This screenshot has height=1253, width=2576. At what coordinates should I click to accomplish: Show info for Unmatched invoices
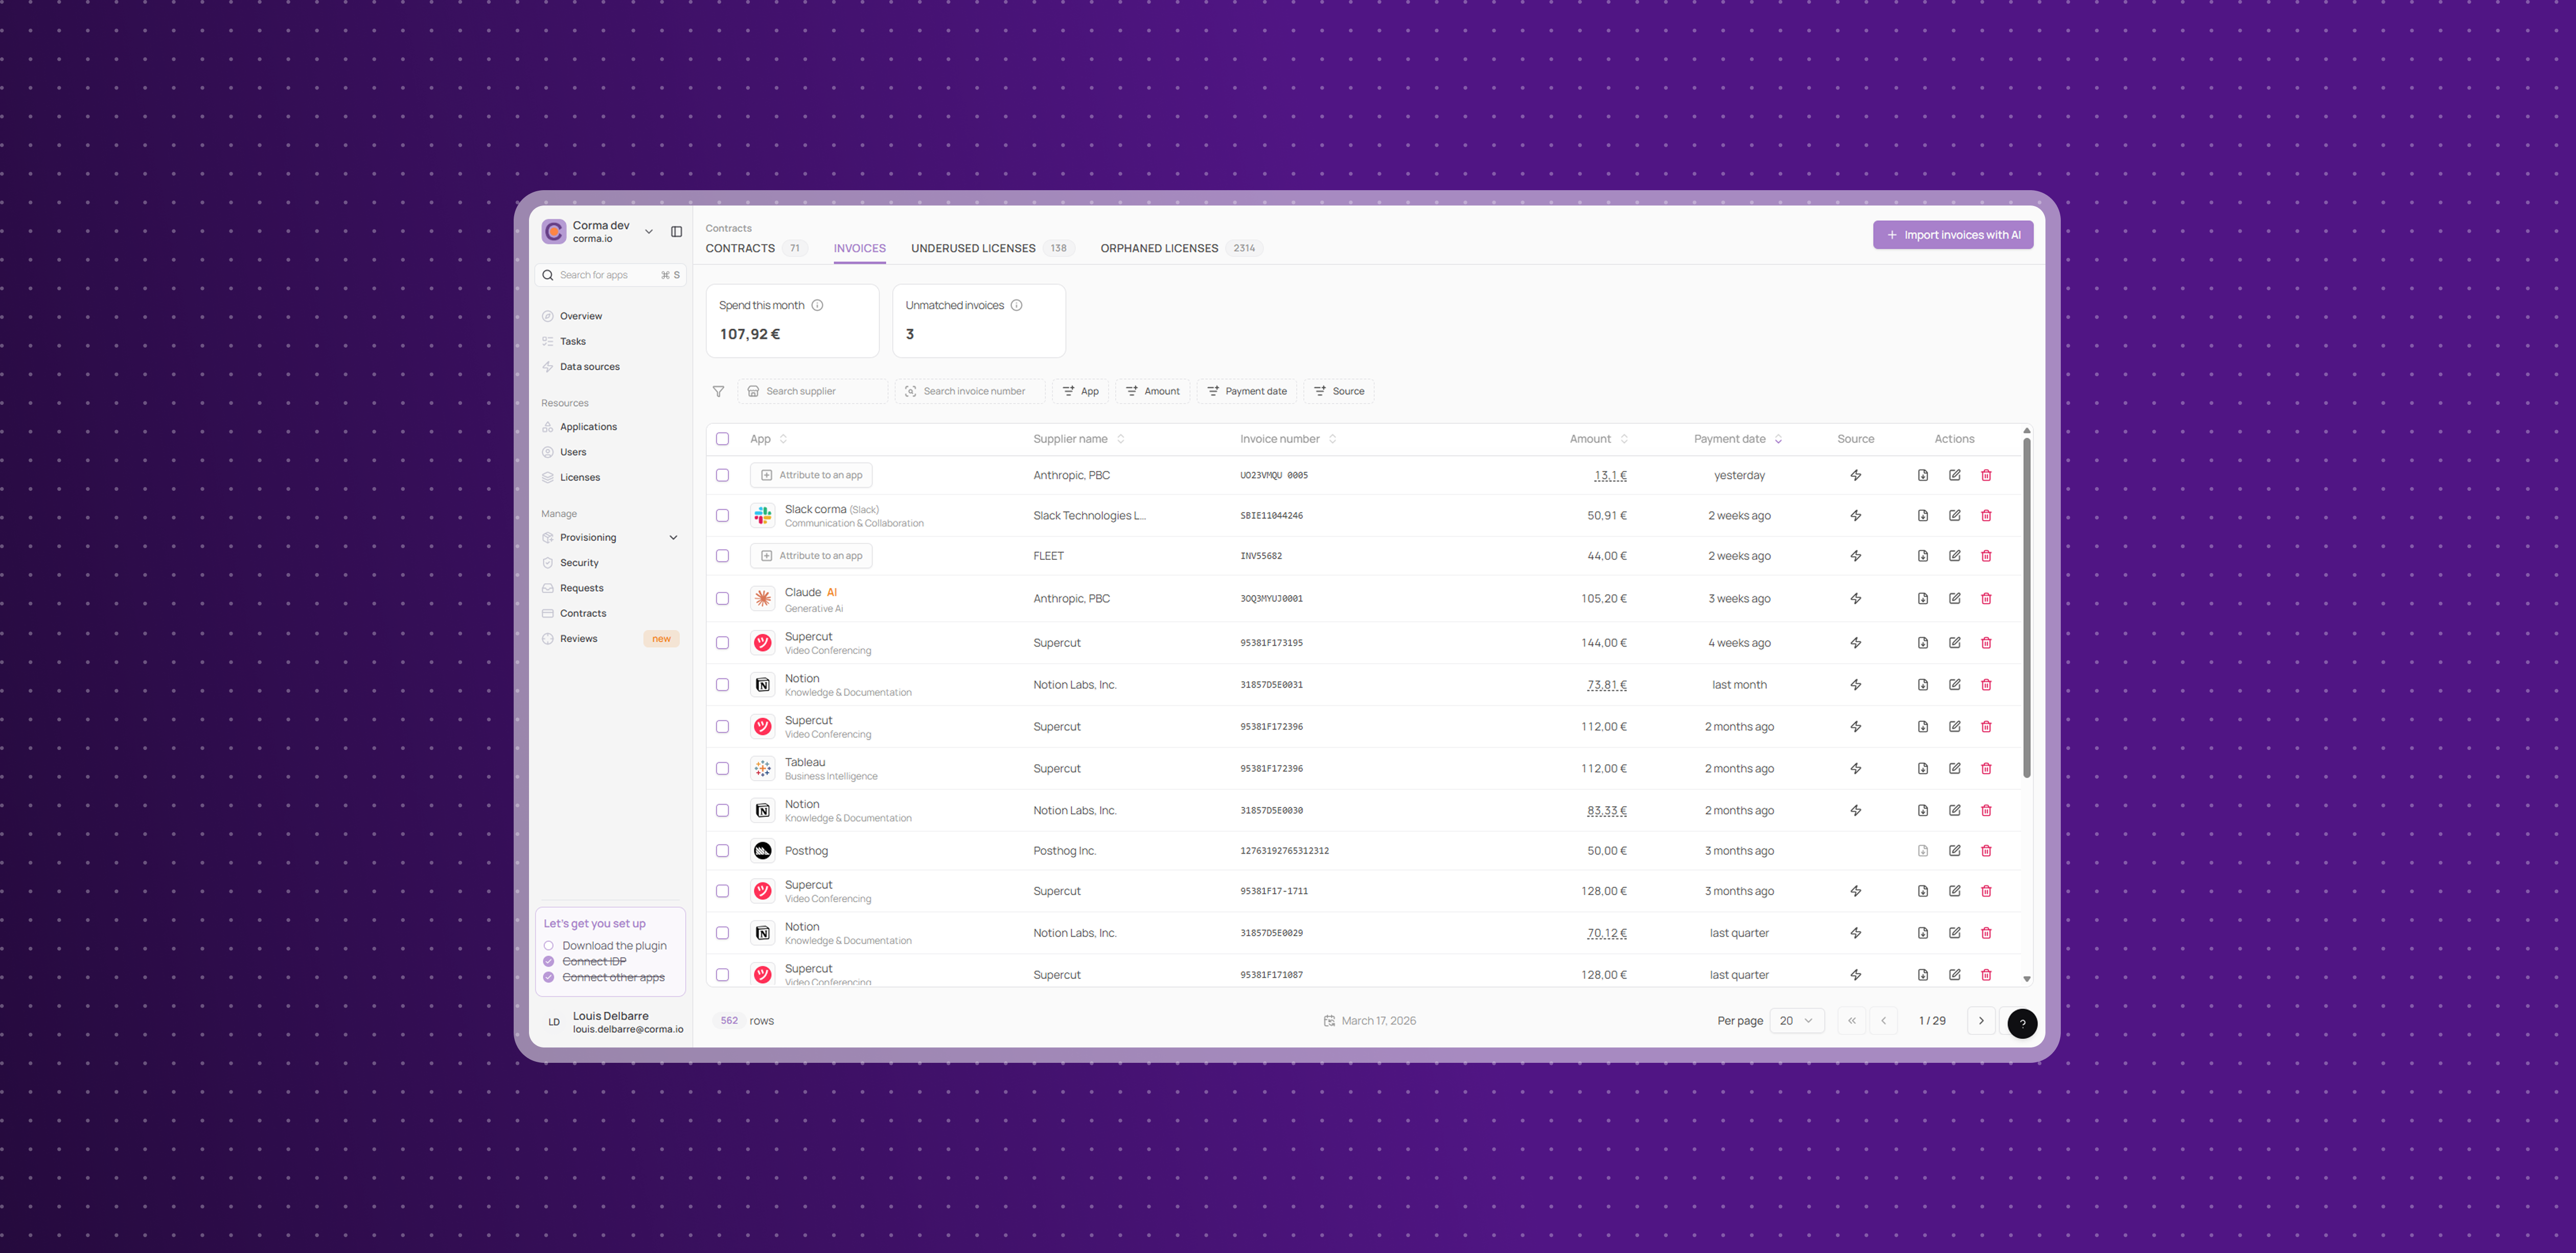[1016, 306]
